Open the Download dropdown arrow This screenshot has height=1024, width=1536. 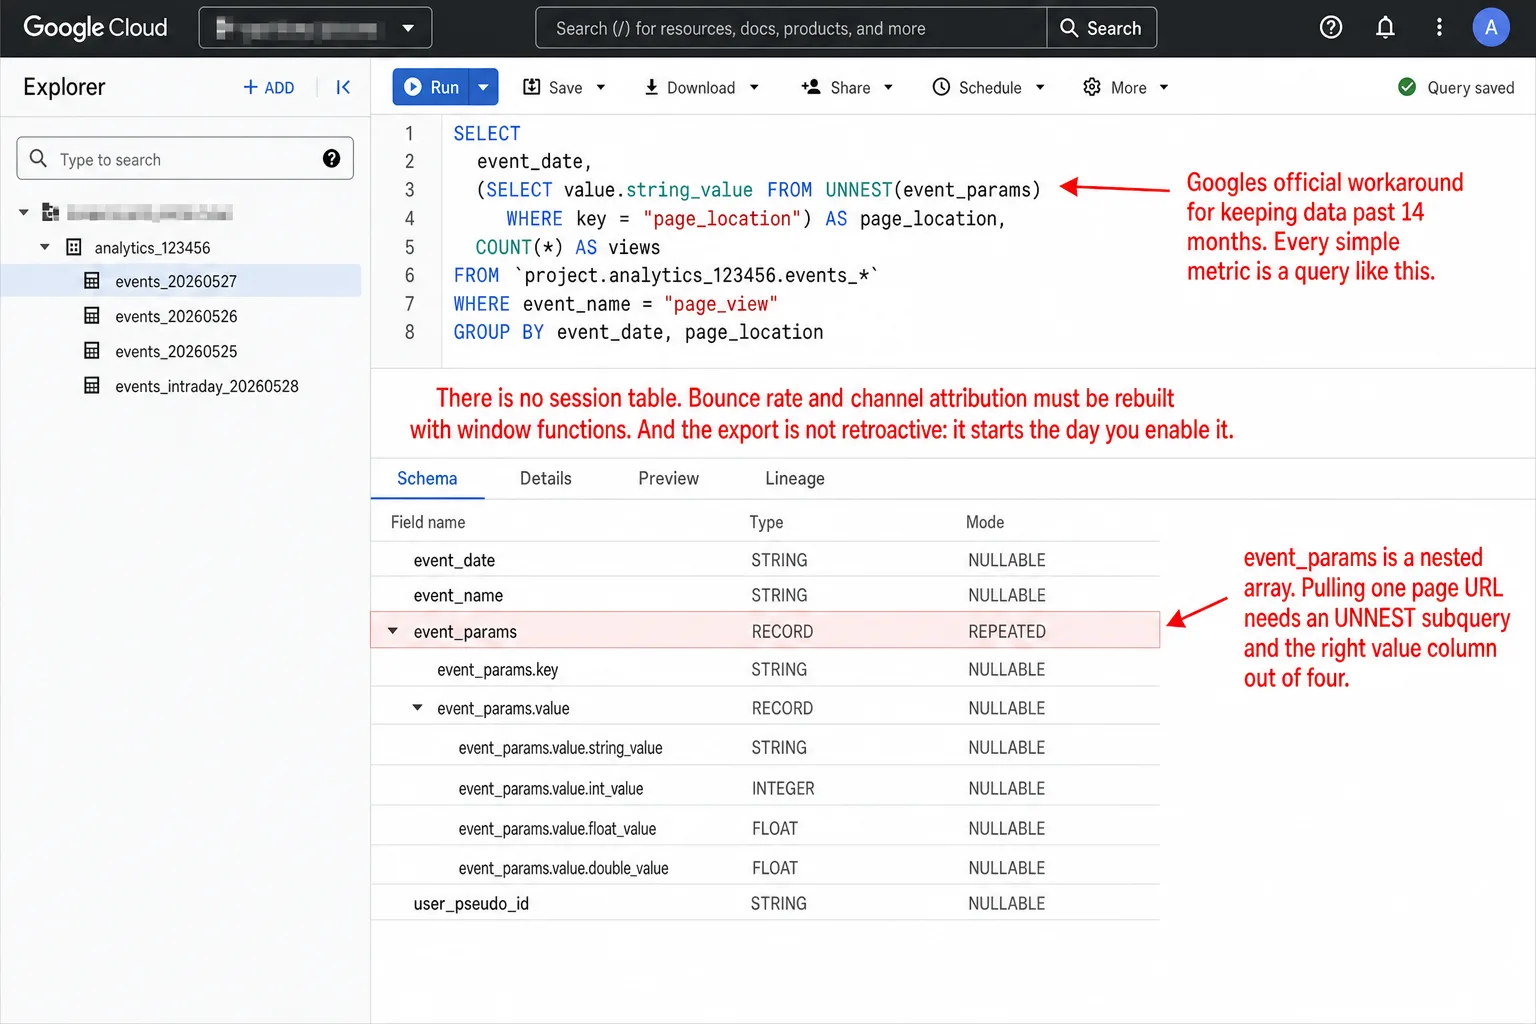pos(754,88)
